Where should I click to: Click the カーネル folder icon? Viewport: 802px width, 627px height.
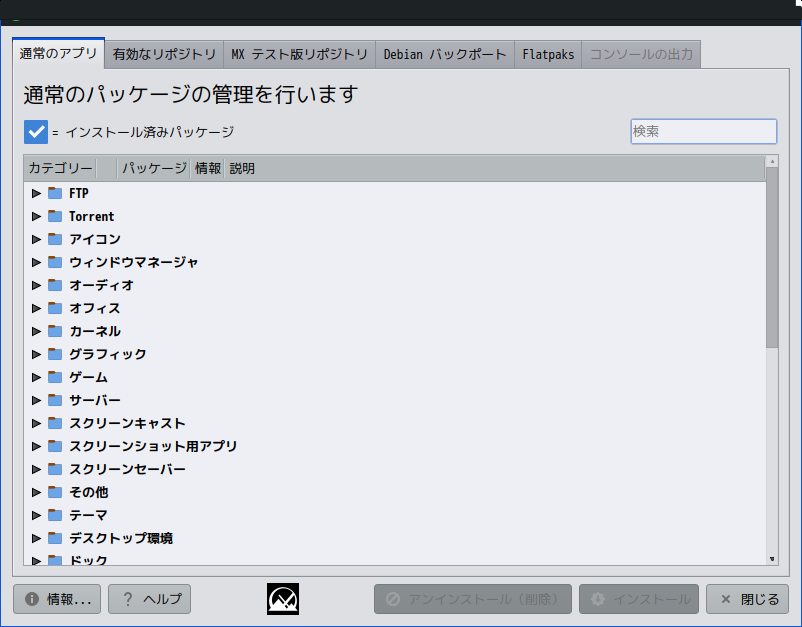[x=55, y=331]
